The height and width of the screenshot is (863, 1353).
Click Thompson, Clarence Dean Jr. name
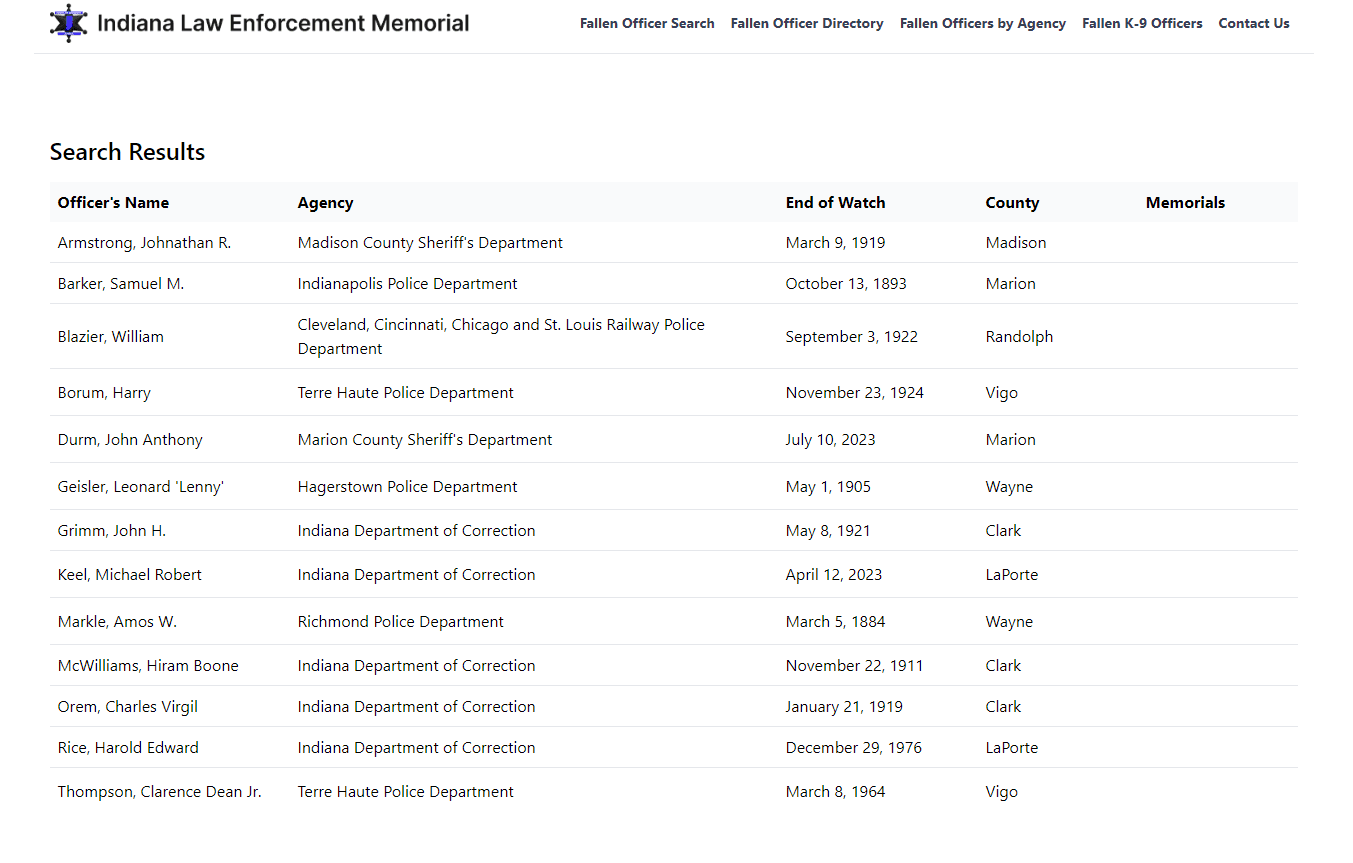160,792
